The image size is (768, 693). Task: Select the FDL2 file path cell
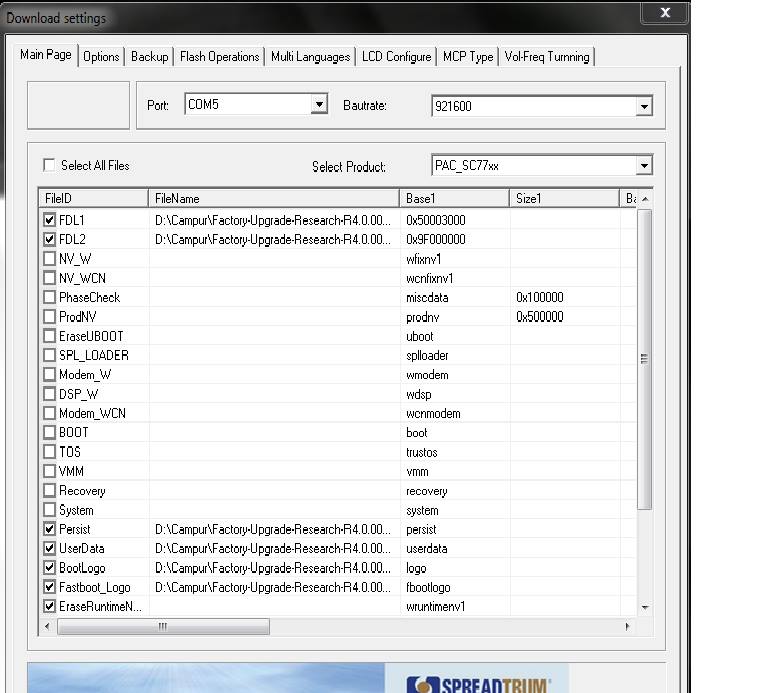[x=273, y=239]
